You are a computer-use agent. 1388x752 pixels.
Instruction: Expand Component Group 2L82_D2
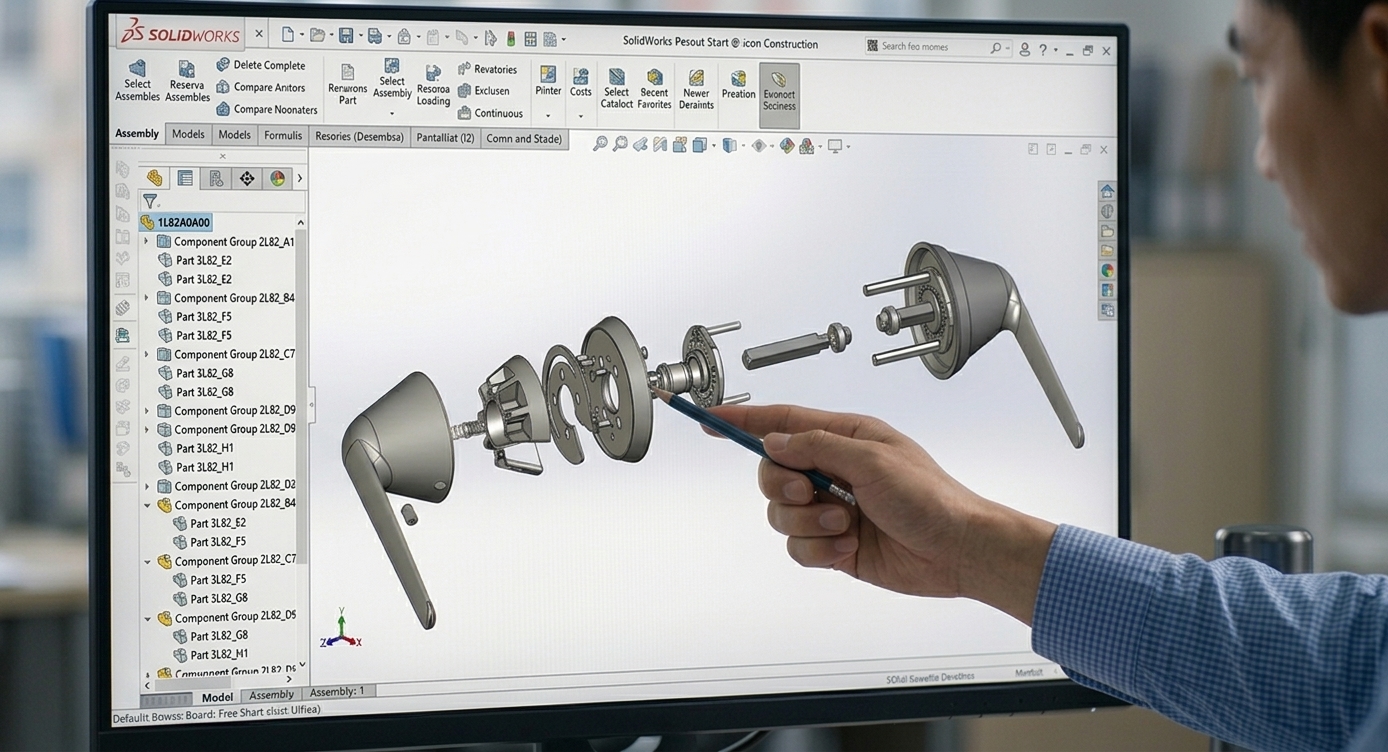[x=146, y=486]
